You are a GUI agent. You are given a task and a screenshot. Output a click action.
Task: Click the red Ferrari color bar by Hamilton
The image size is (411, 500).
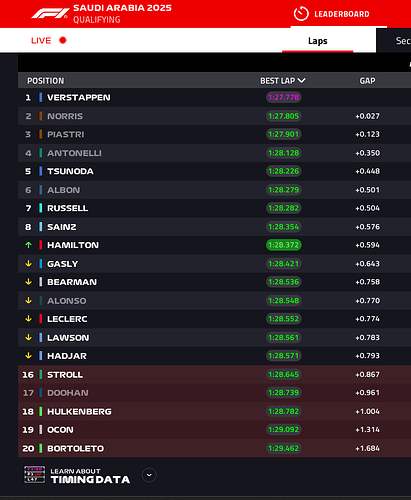pyautogui.click(x=40, y=245)
